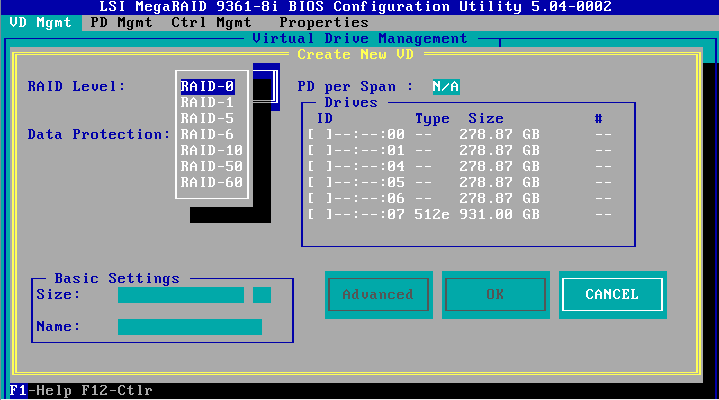The height and width of the screenshot is (400, 719).
Task: Focus the Name input field
Action: (190, 327)
